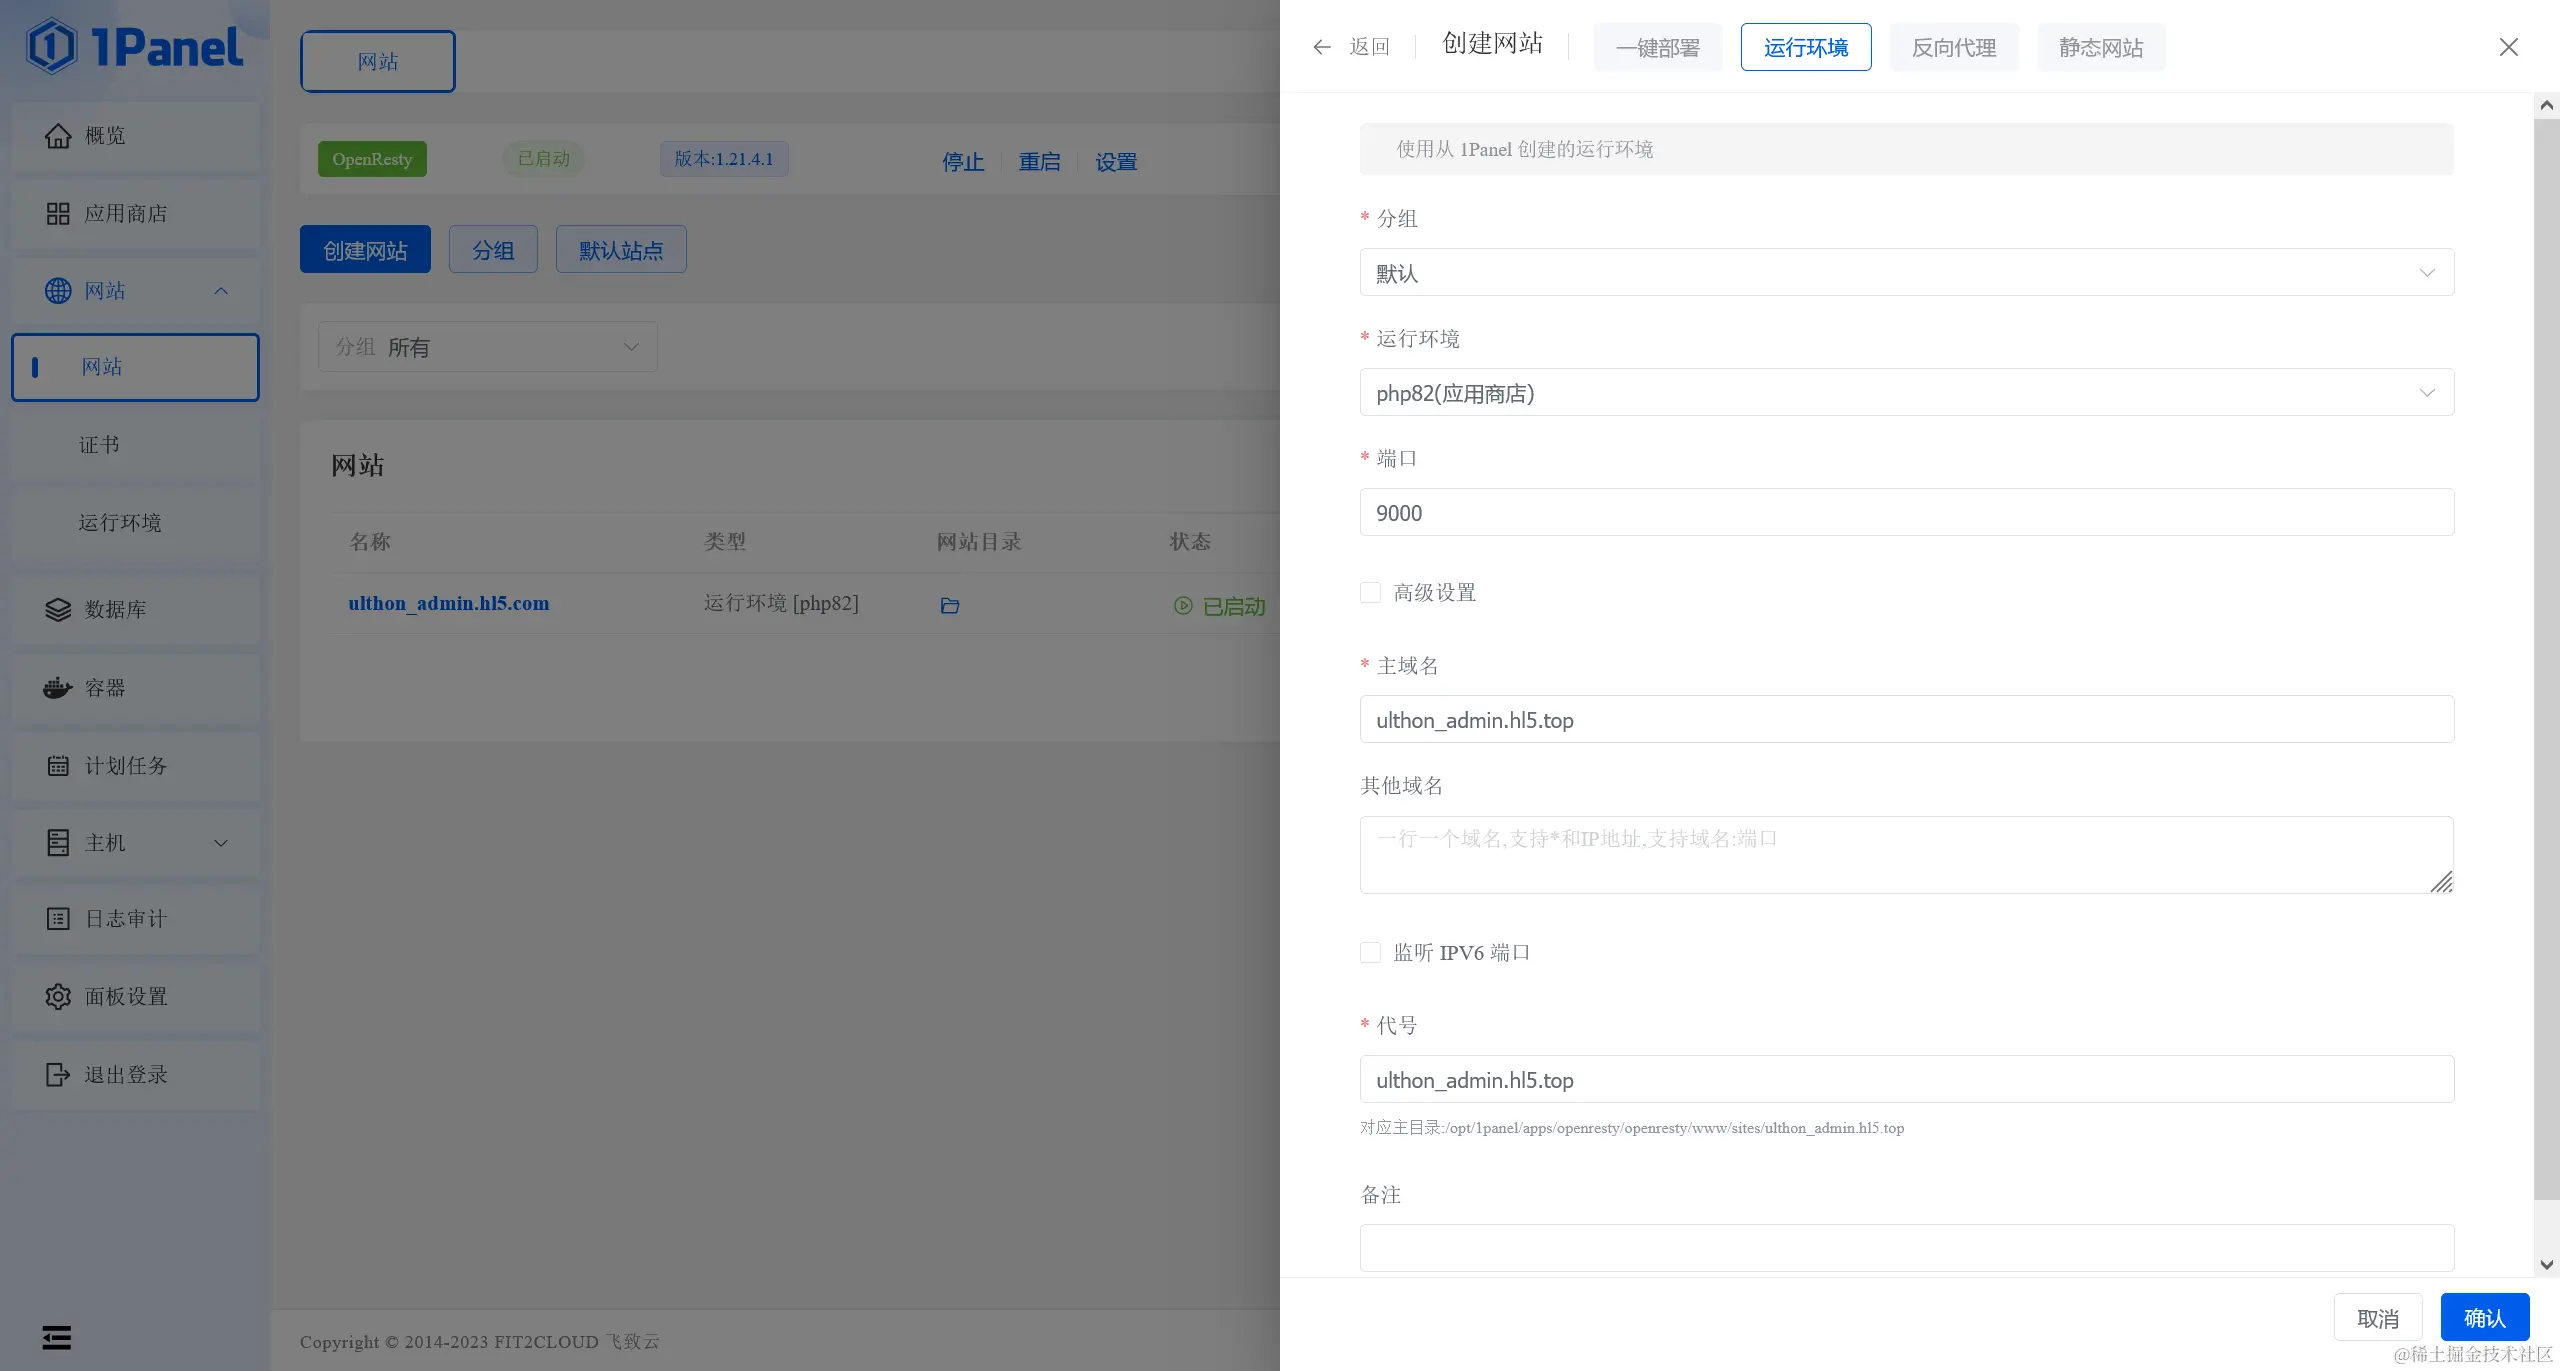Click the 面板设置 gear icon
2560x1371 pixels.
click(x=58, y=997)
